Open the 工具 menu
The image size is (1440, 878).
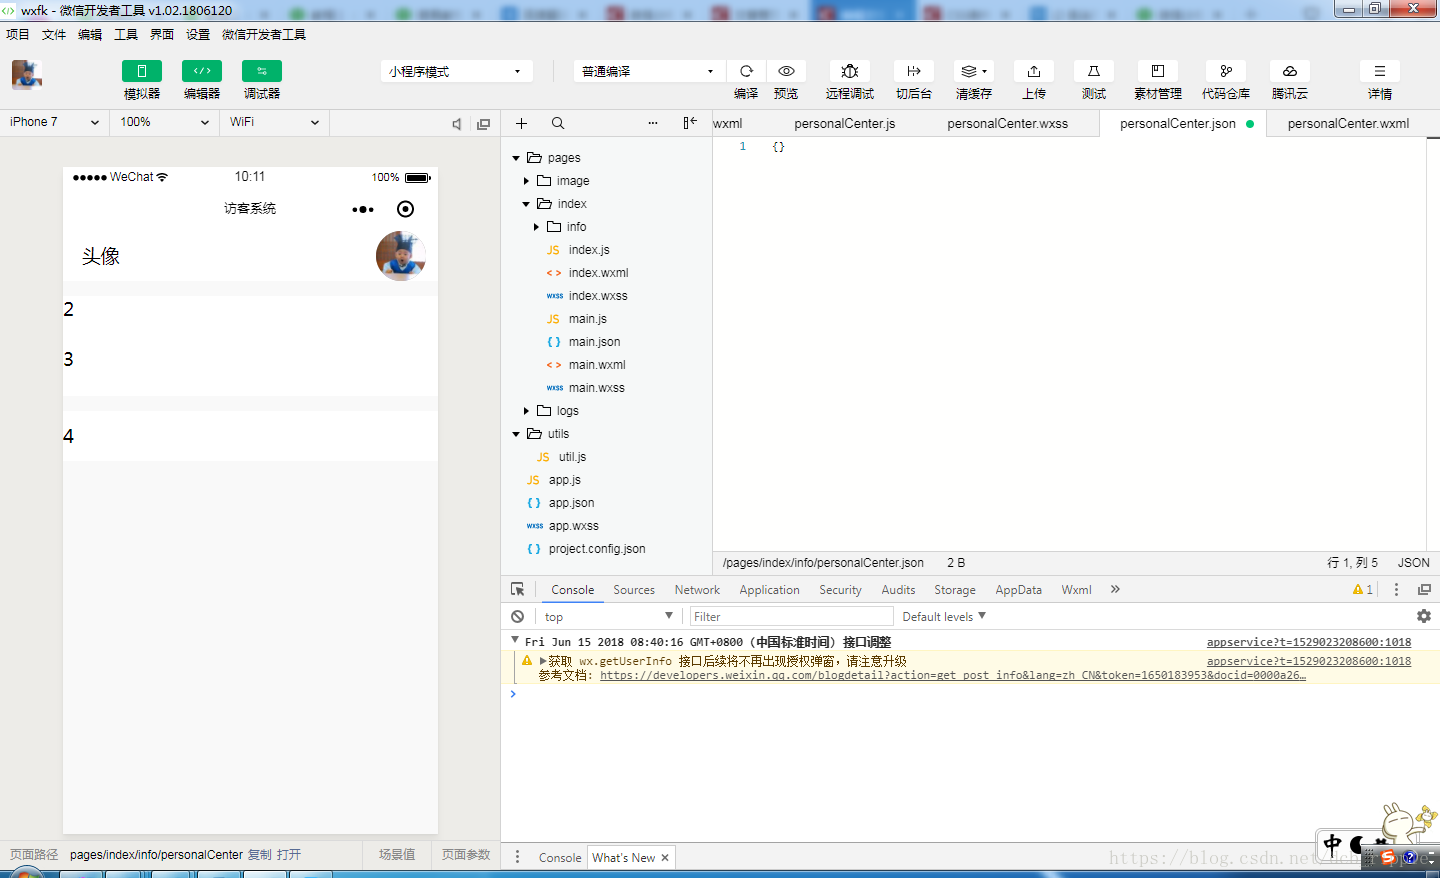(x=126, y=34)
